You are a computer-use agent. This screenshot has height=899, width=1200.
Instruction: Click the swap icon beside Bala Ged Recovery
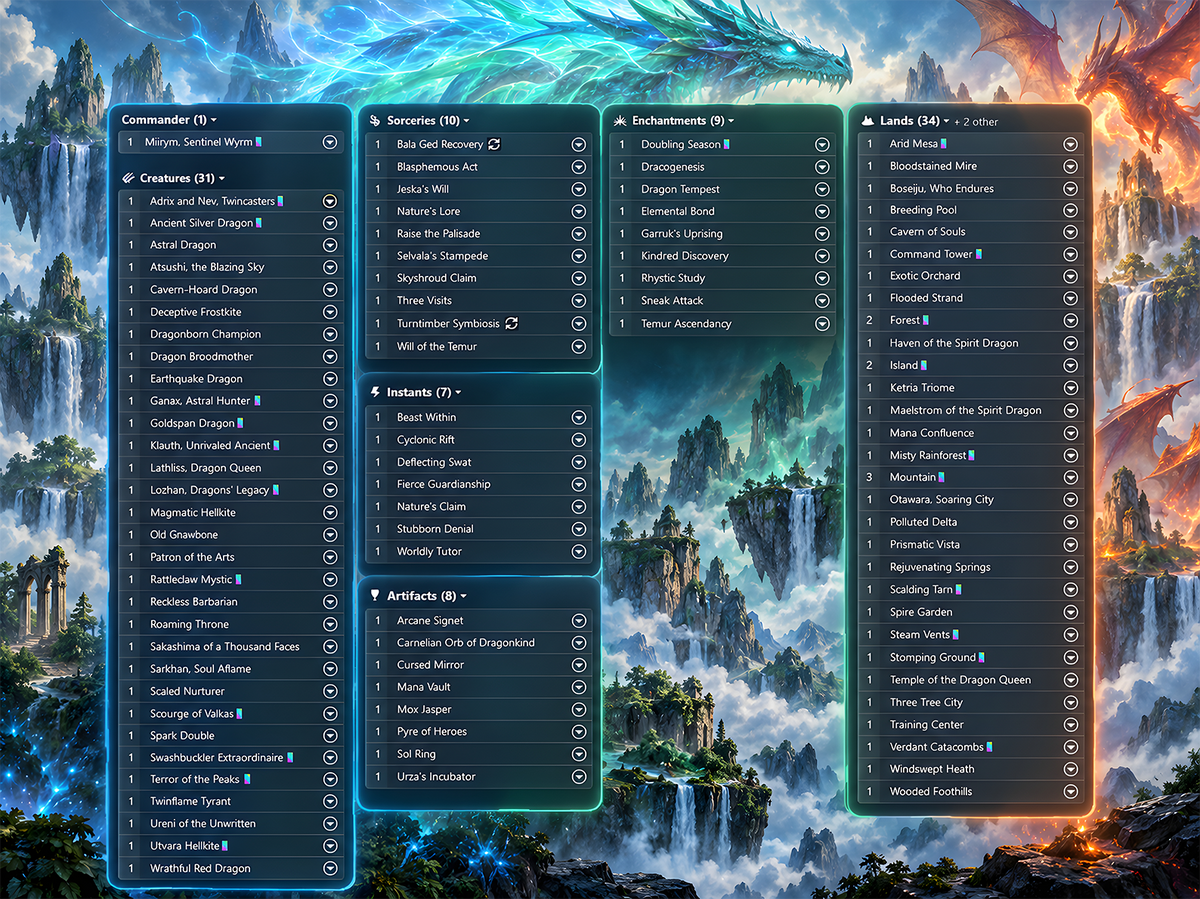(494, 145)
